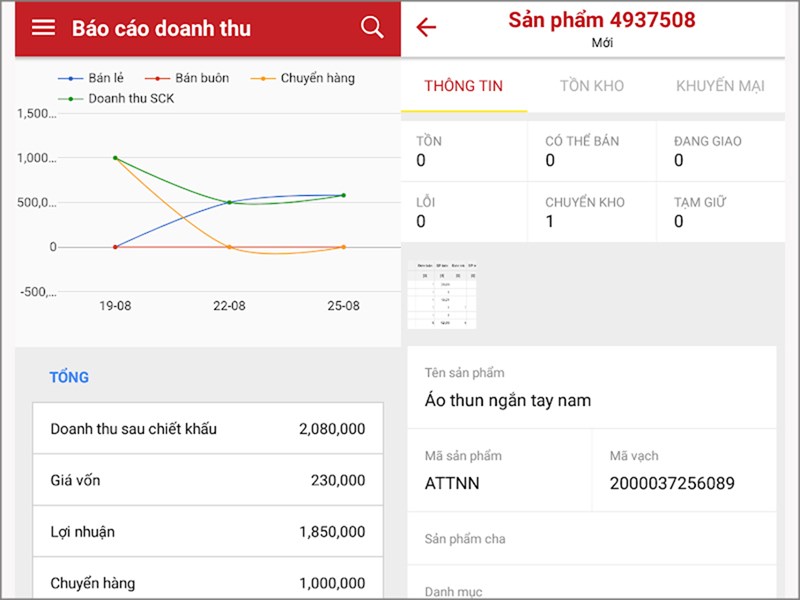
Task: Click the 25-08 green chart data point
Action: pos(343,195)
